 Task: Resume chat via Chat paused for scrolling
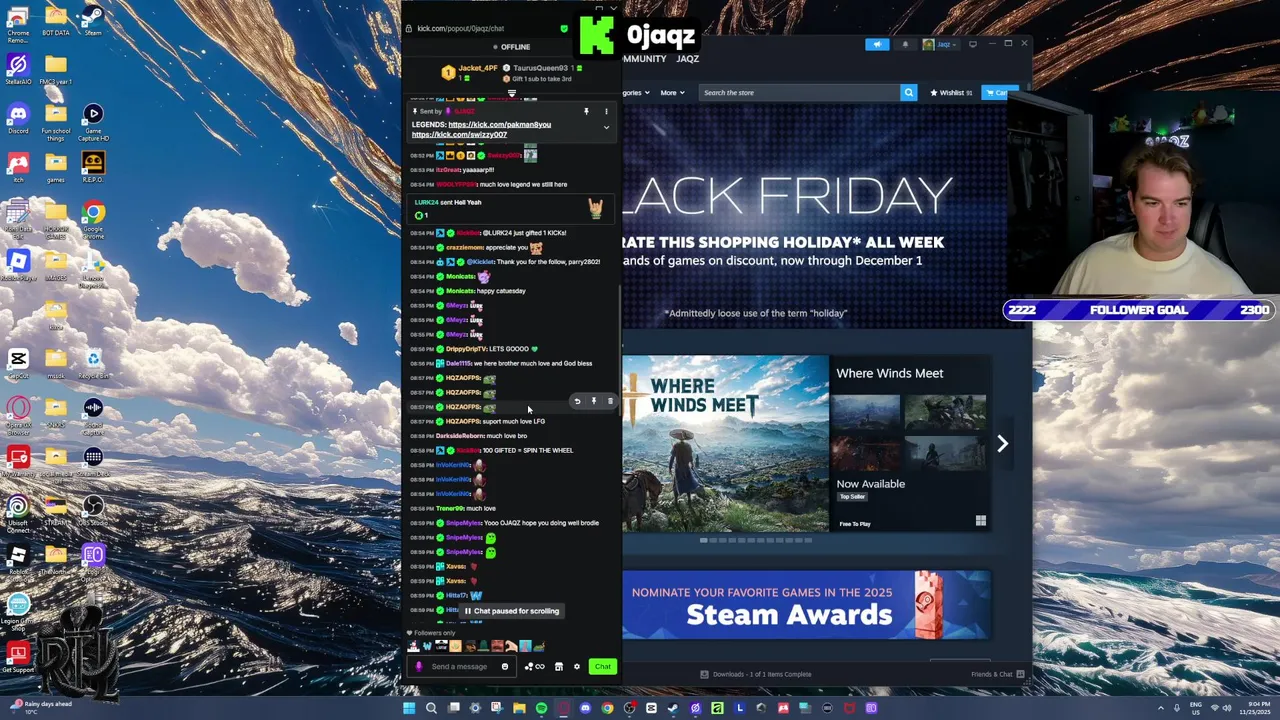(x=511, y=611)
